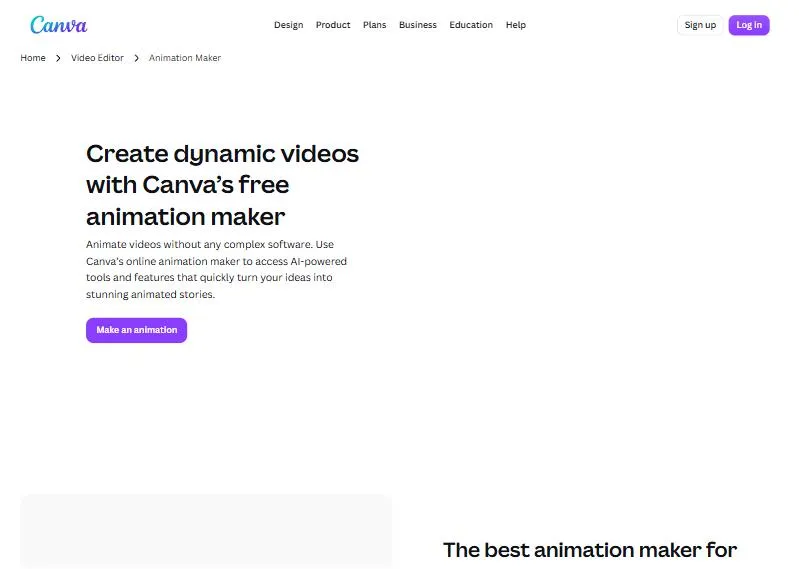This screenshot has height=569, width=799.
Task: Open the Product menu
Action: (x=333, y=25)
